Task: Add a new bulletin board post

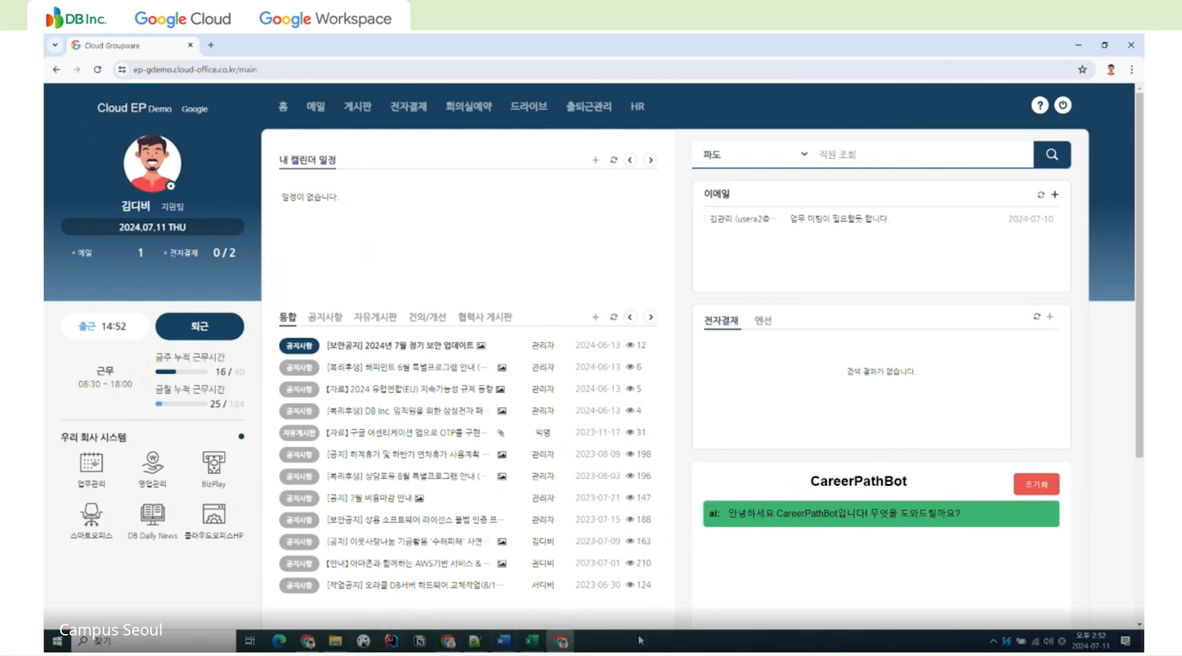Action: pos(596,317)
